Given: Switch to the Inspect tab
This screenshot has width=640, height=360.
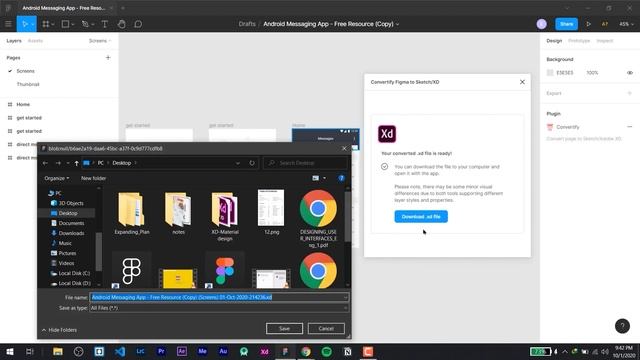Looking at the screenshot, I should pyautogui.click(x=604, y=41).
